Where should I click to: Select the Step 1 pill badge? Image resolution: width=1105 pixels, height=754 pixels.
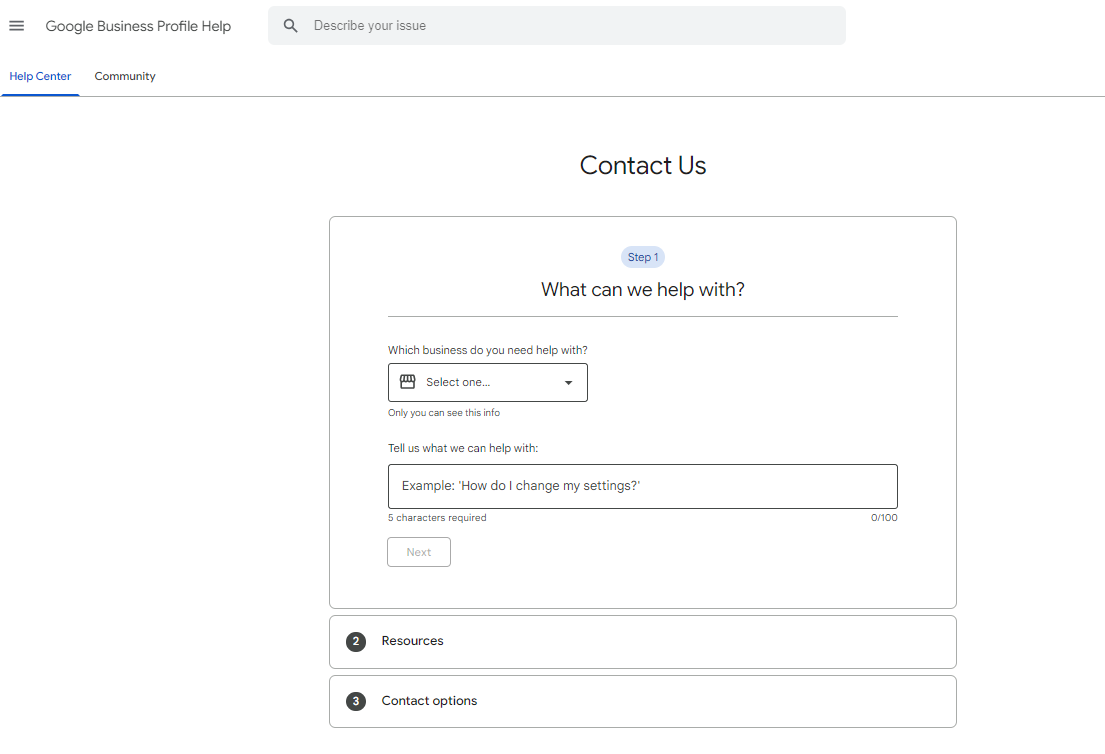[x=642, y=257]
